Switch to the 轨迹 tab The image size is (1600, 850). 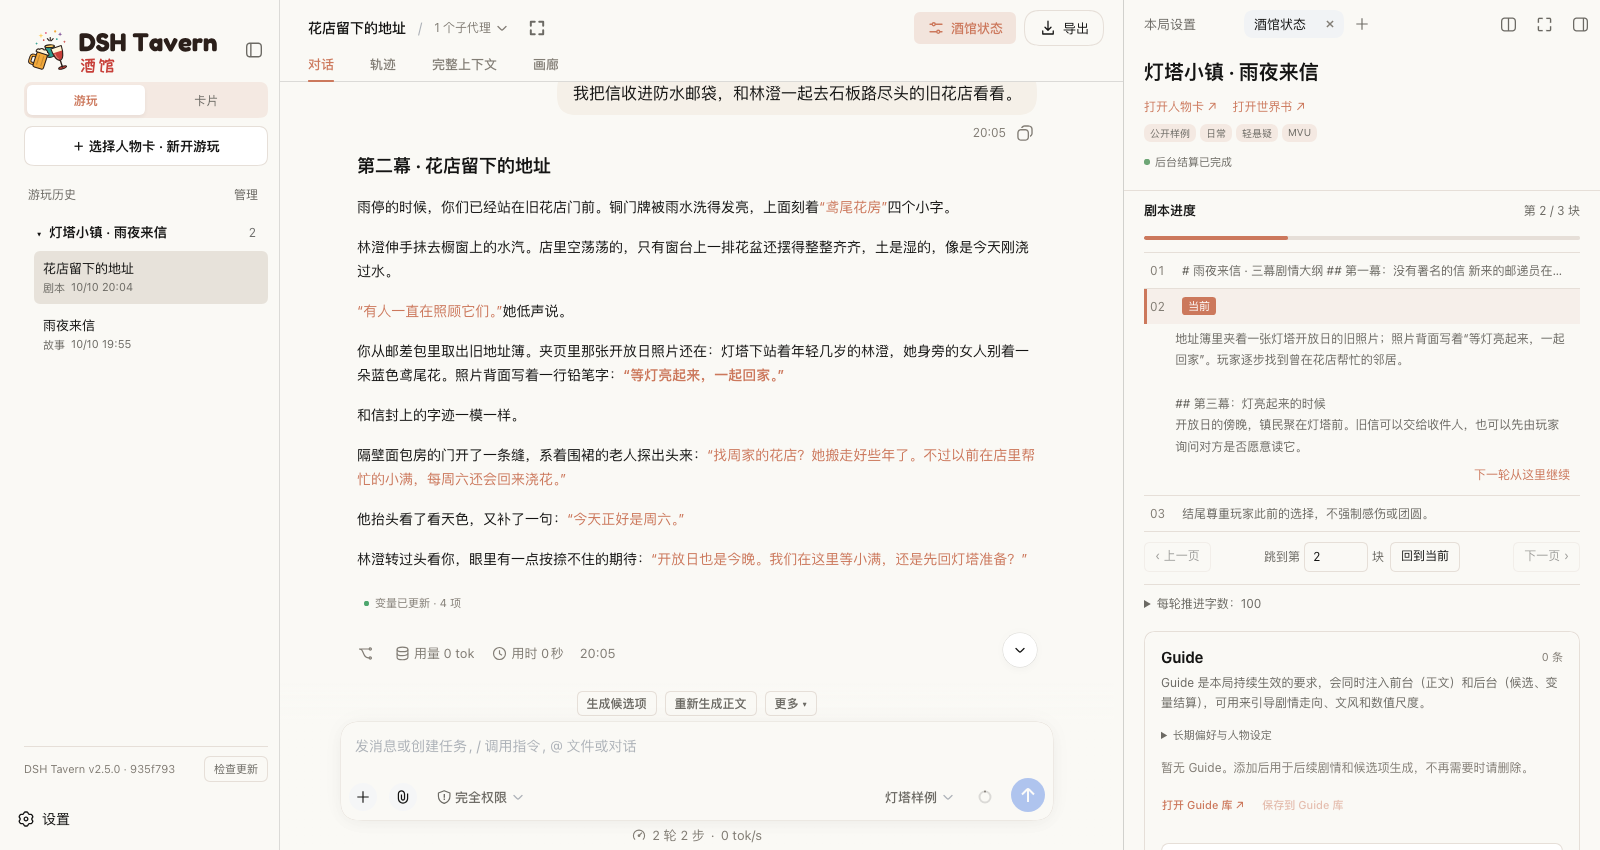383,65
